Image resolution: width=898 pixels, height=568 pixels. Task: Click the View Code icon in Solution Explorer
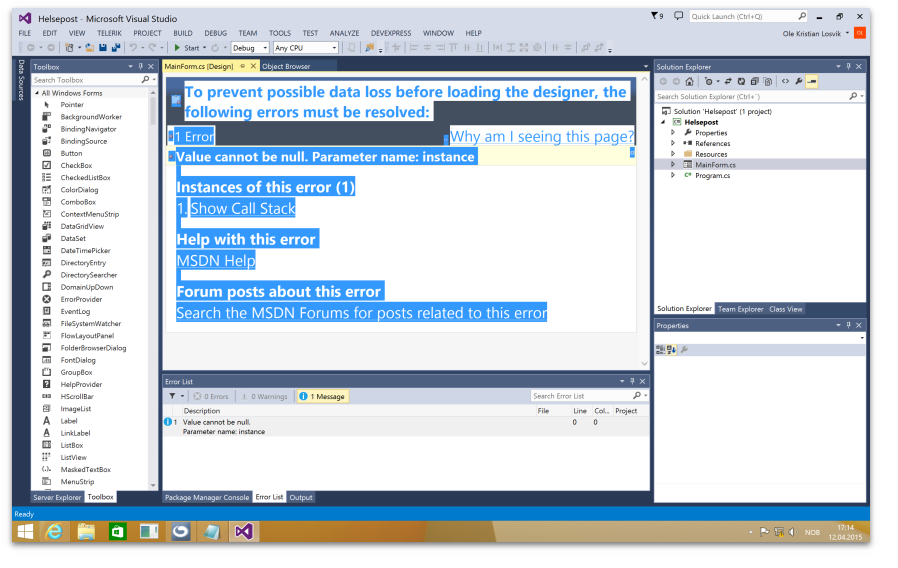coord(785,81)
